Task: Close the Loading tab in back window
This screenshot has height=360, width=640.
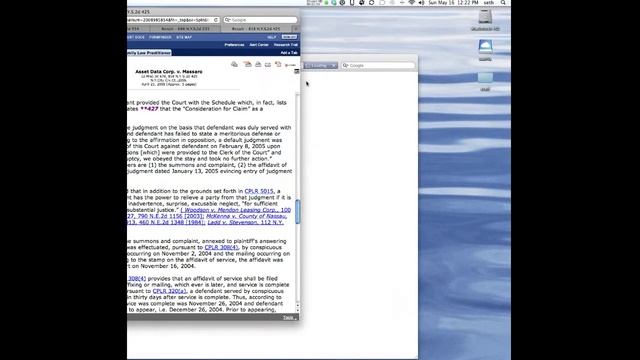Action: click(334, 65)
